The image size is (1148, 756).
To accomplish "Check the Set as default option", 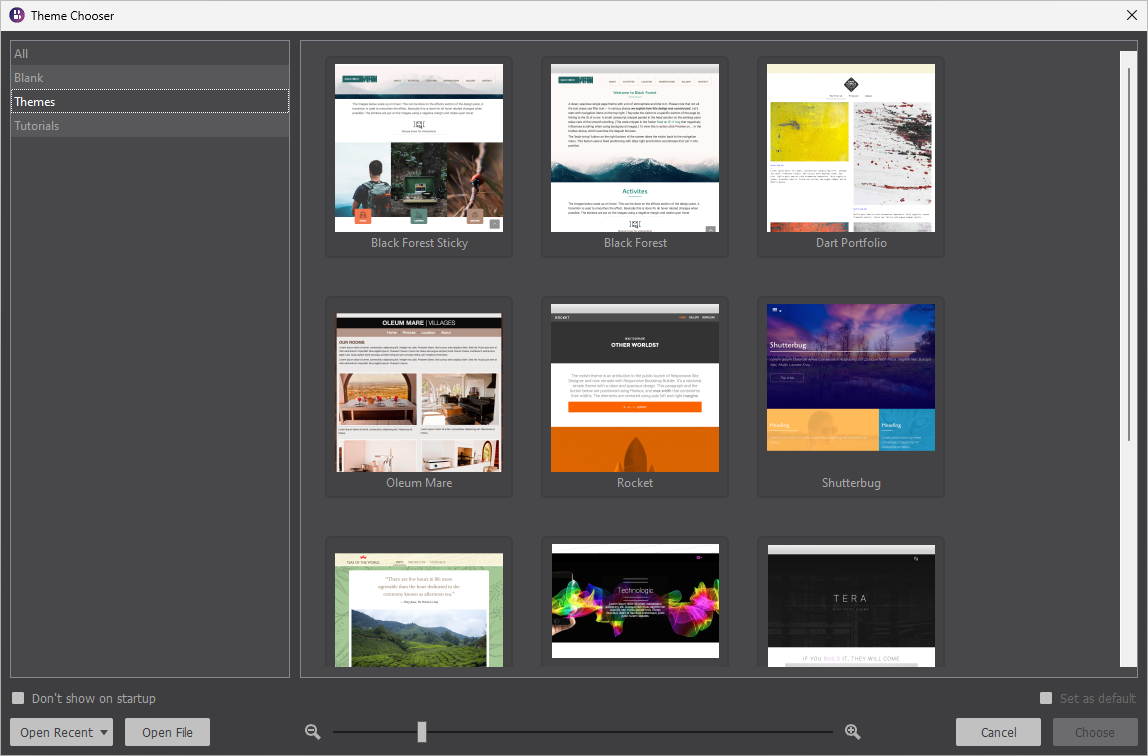I will (x=1046, y=698).
